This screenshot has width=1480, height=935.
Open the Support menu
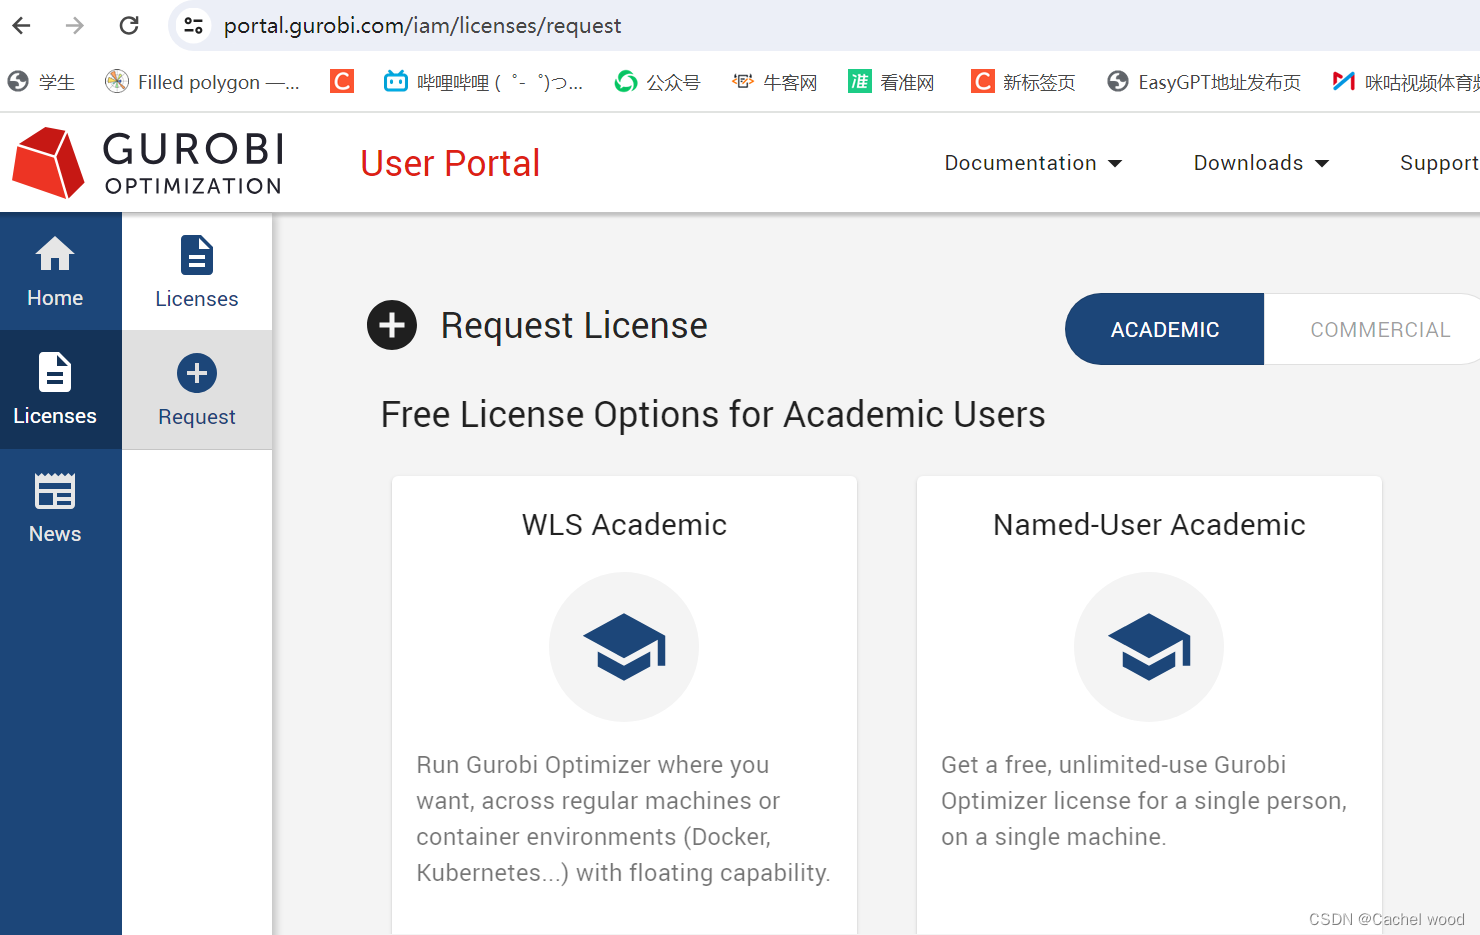[1439, 163]
